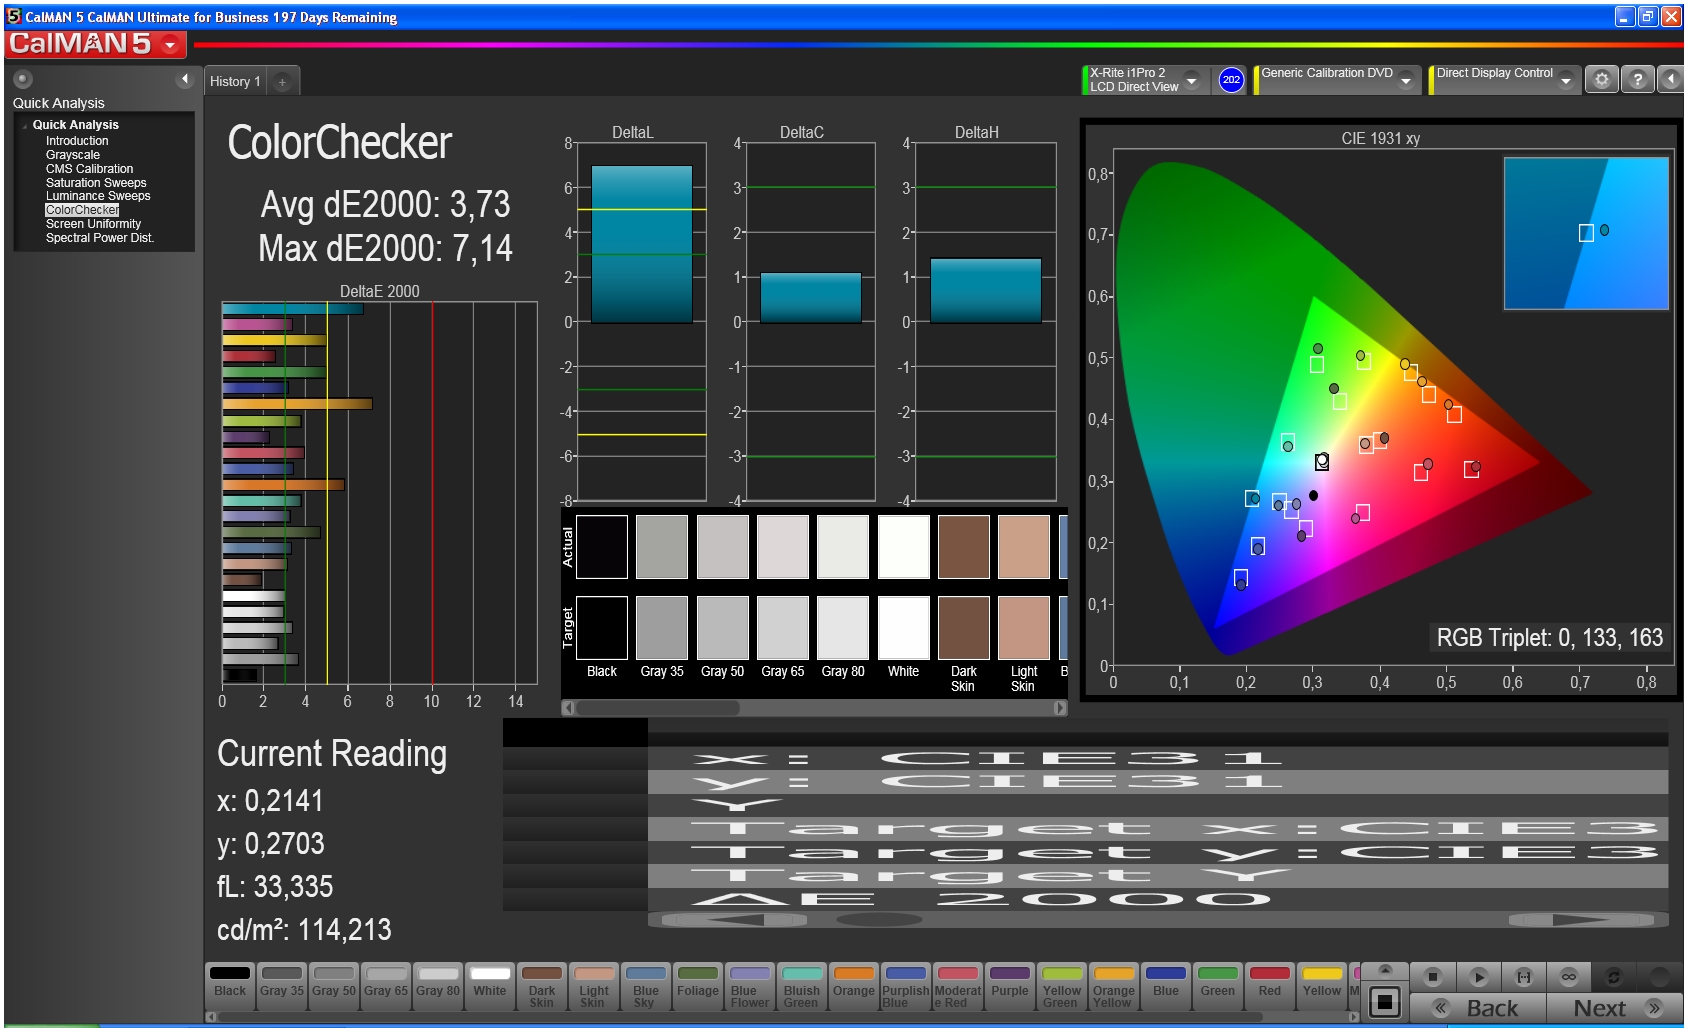This screenshot has height=1028, width=1688.
Task: Select the Orange Yellow swatch button
Action: [x=1114, y=987]
